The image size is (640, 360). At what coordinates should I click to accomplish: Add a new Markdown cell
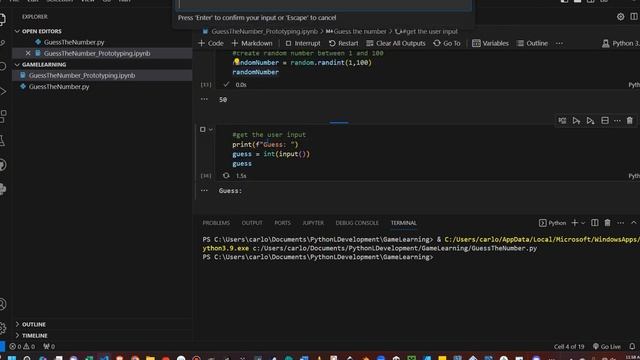(x=252, y=43)
